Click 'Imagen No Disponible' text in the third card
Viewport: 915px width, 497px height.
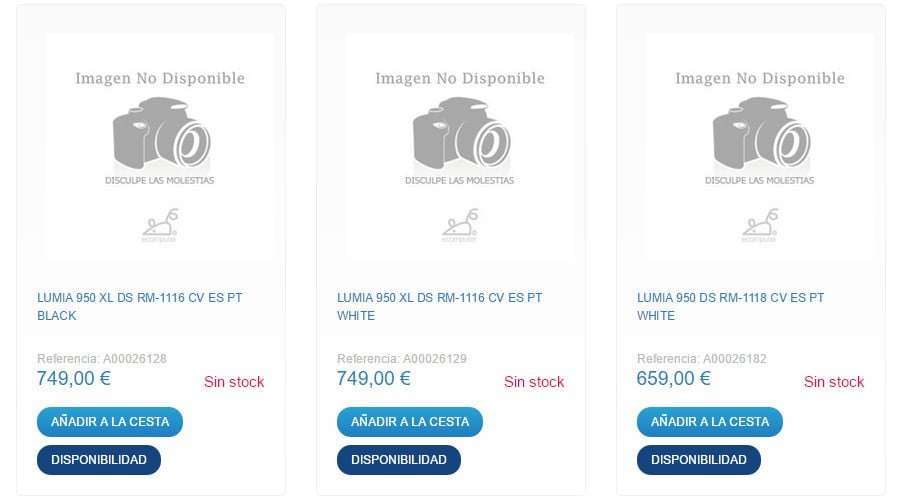(760, 78)
